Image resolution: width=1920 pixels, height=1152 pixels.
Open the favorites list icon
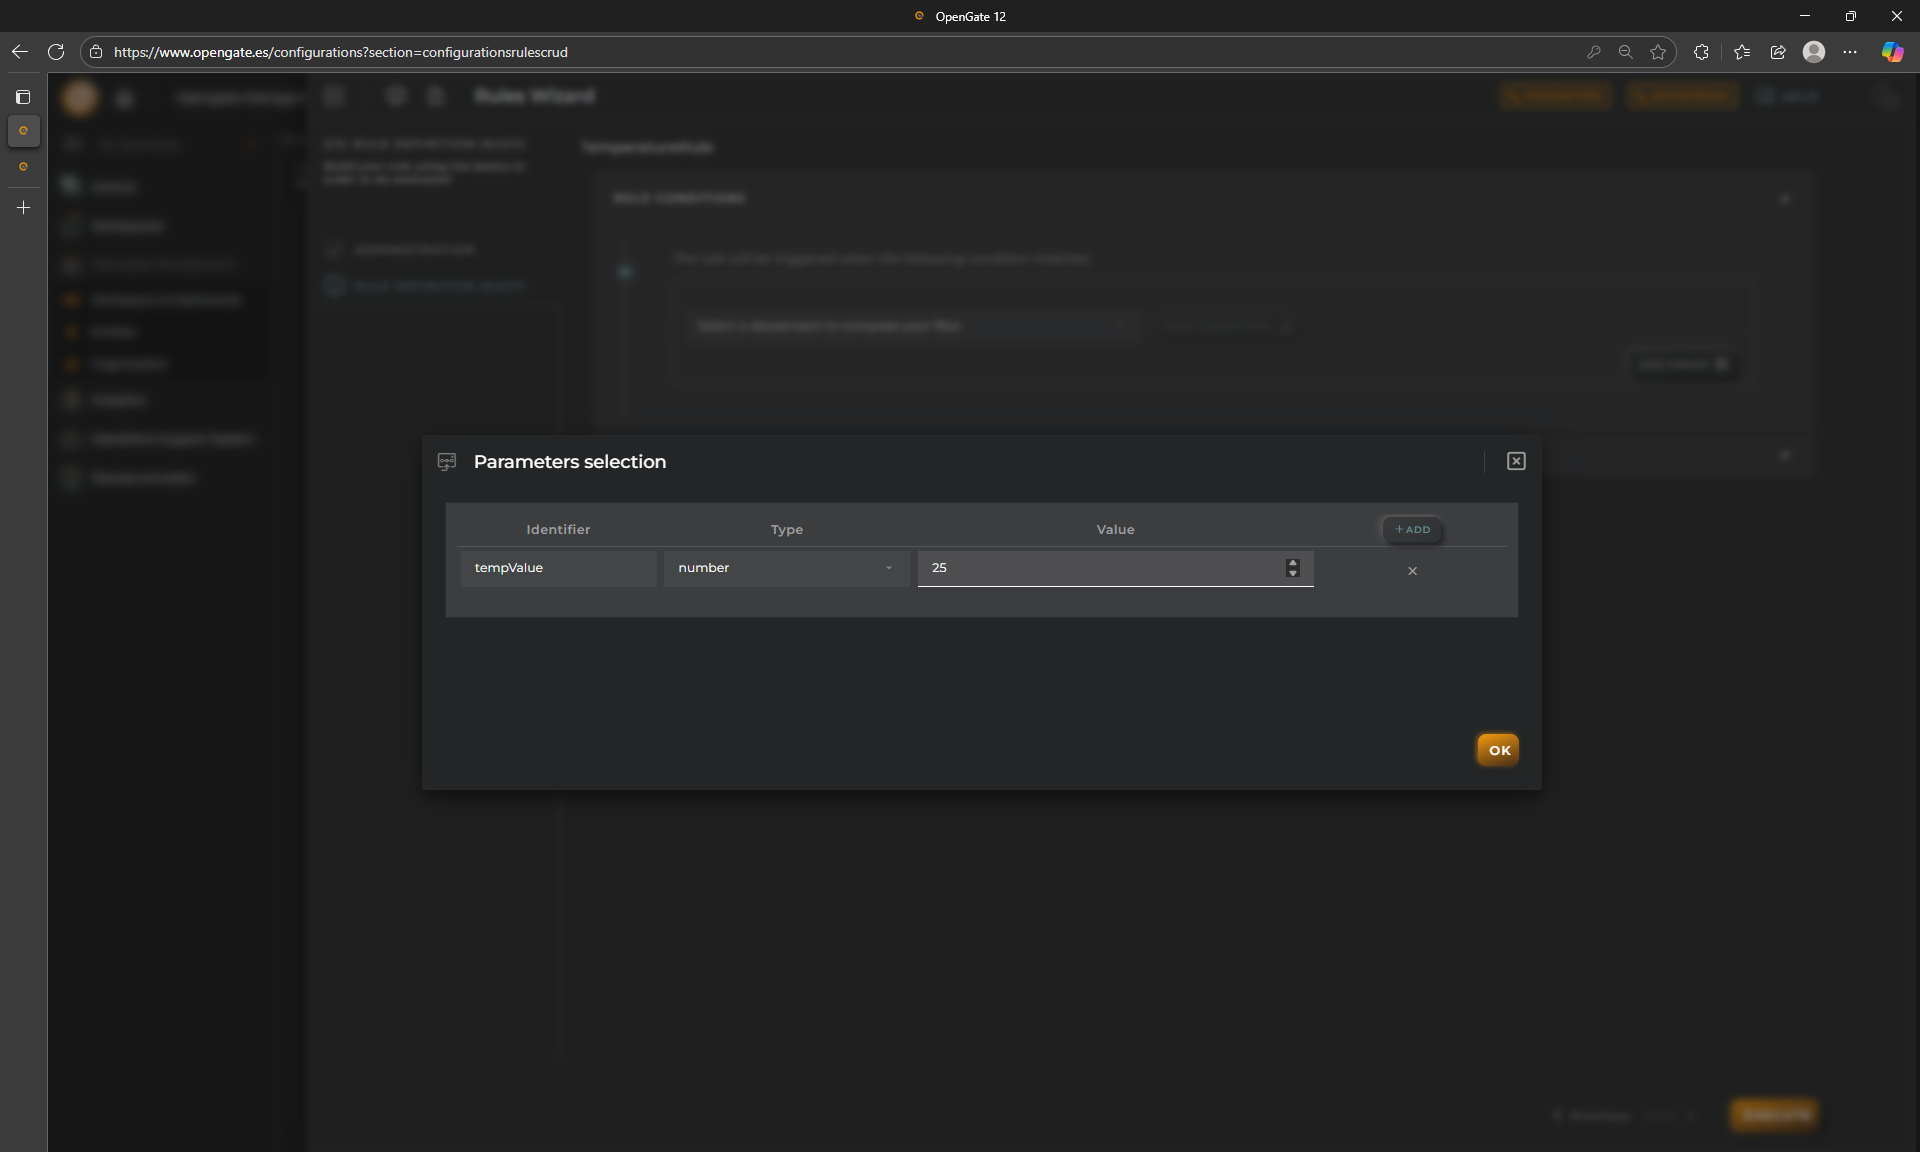tap(1742, 52)
